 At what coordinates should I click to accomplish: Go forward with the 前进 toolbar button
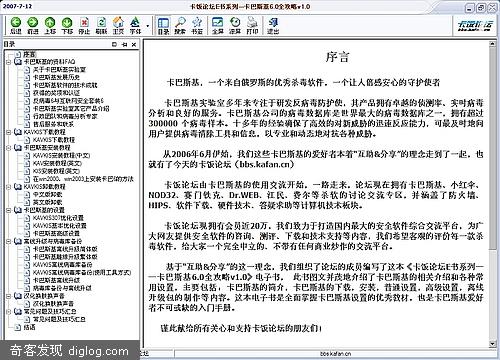tap(33, 26)
